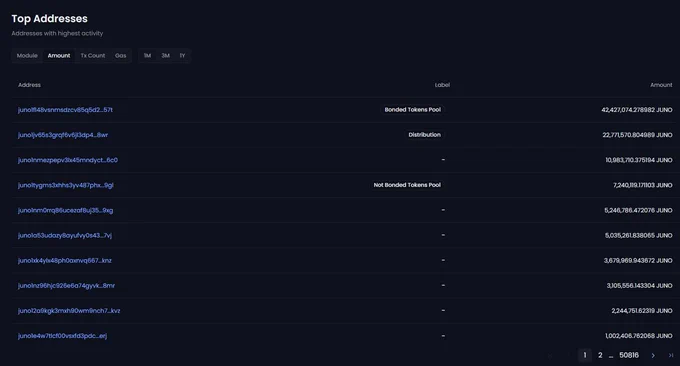Screen dimensions: 680x366
Task: Open address ending in 7vj
Action: 65,235
